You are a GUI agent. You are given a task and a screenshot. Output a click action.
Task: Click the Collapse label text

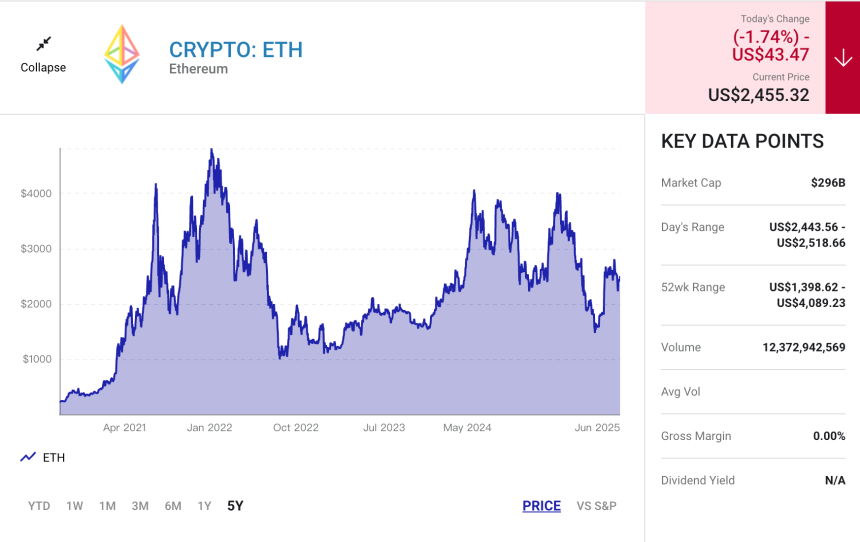(43, 67)
